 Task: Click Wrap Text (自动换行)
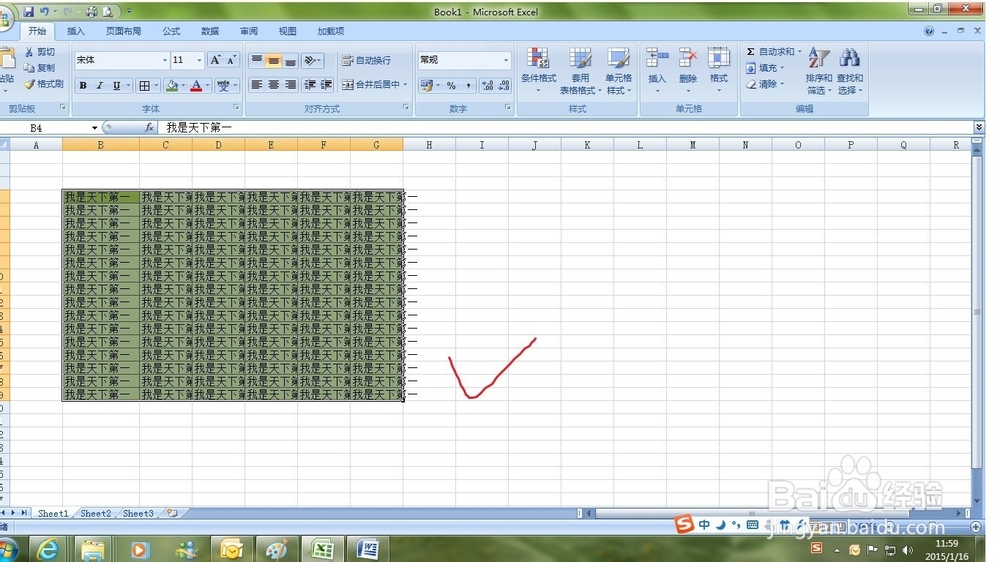tap(367, 60)
